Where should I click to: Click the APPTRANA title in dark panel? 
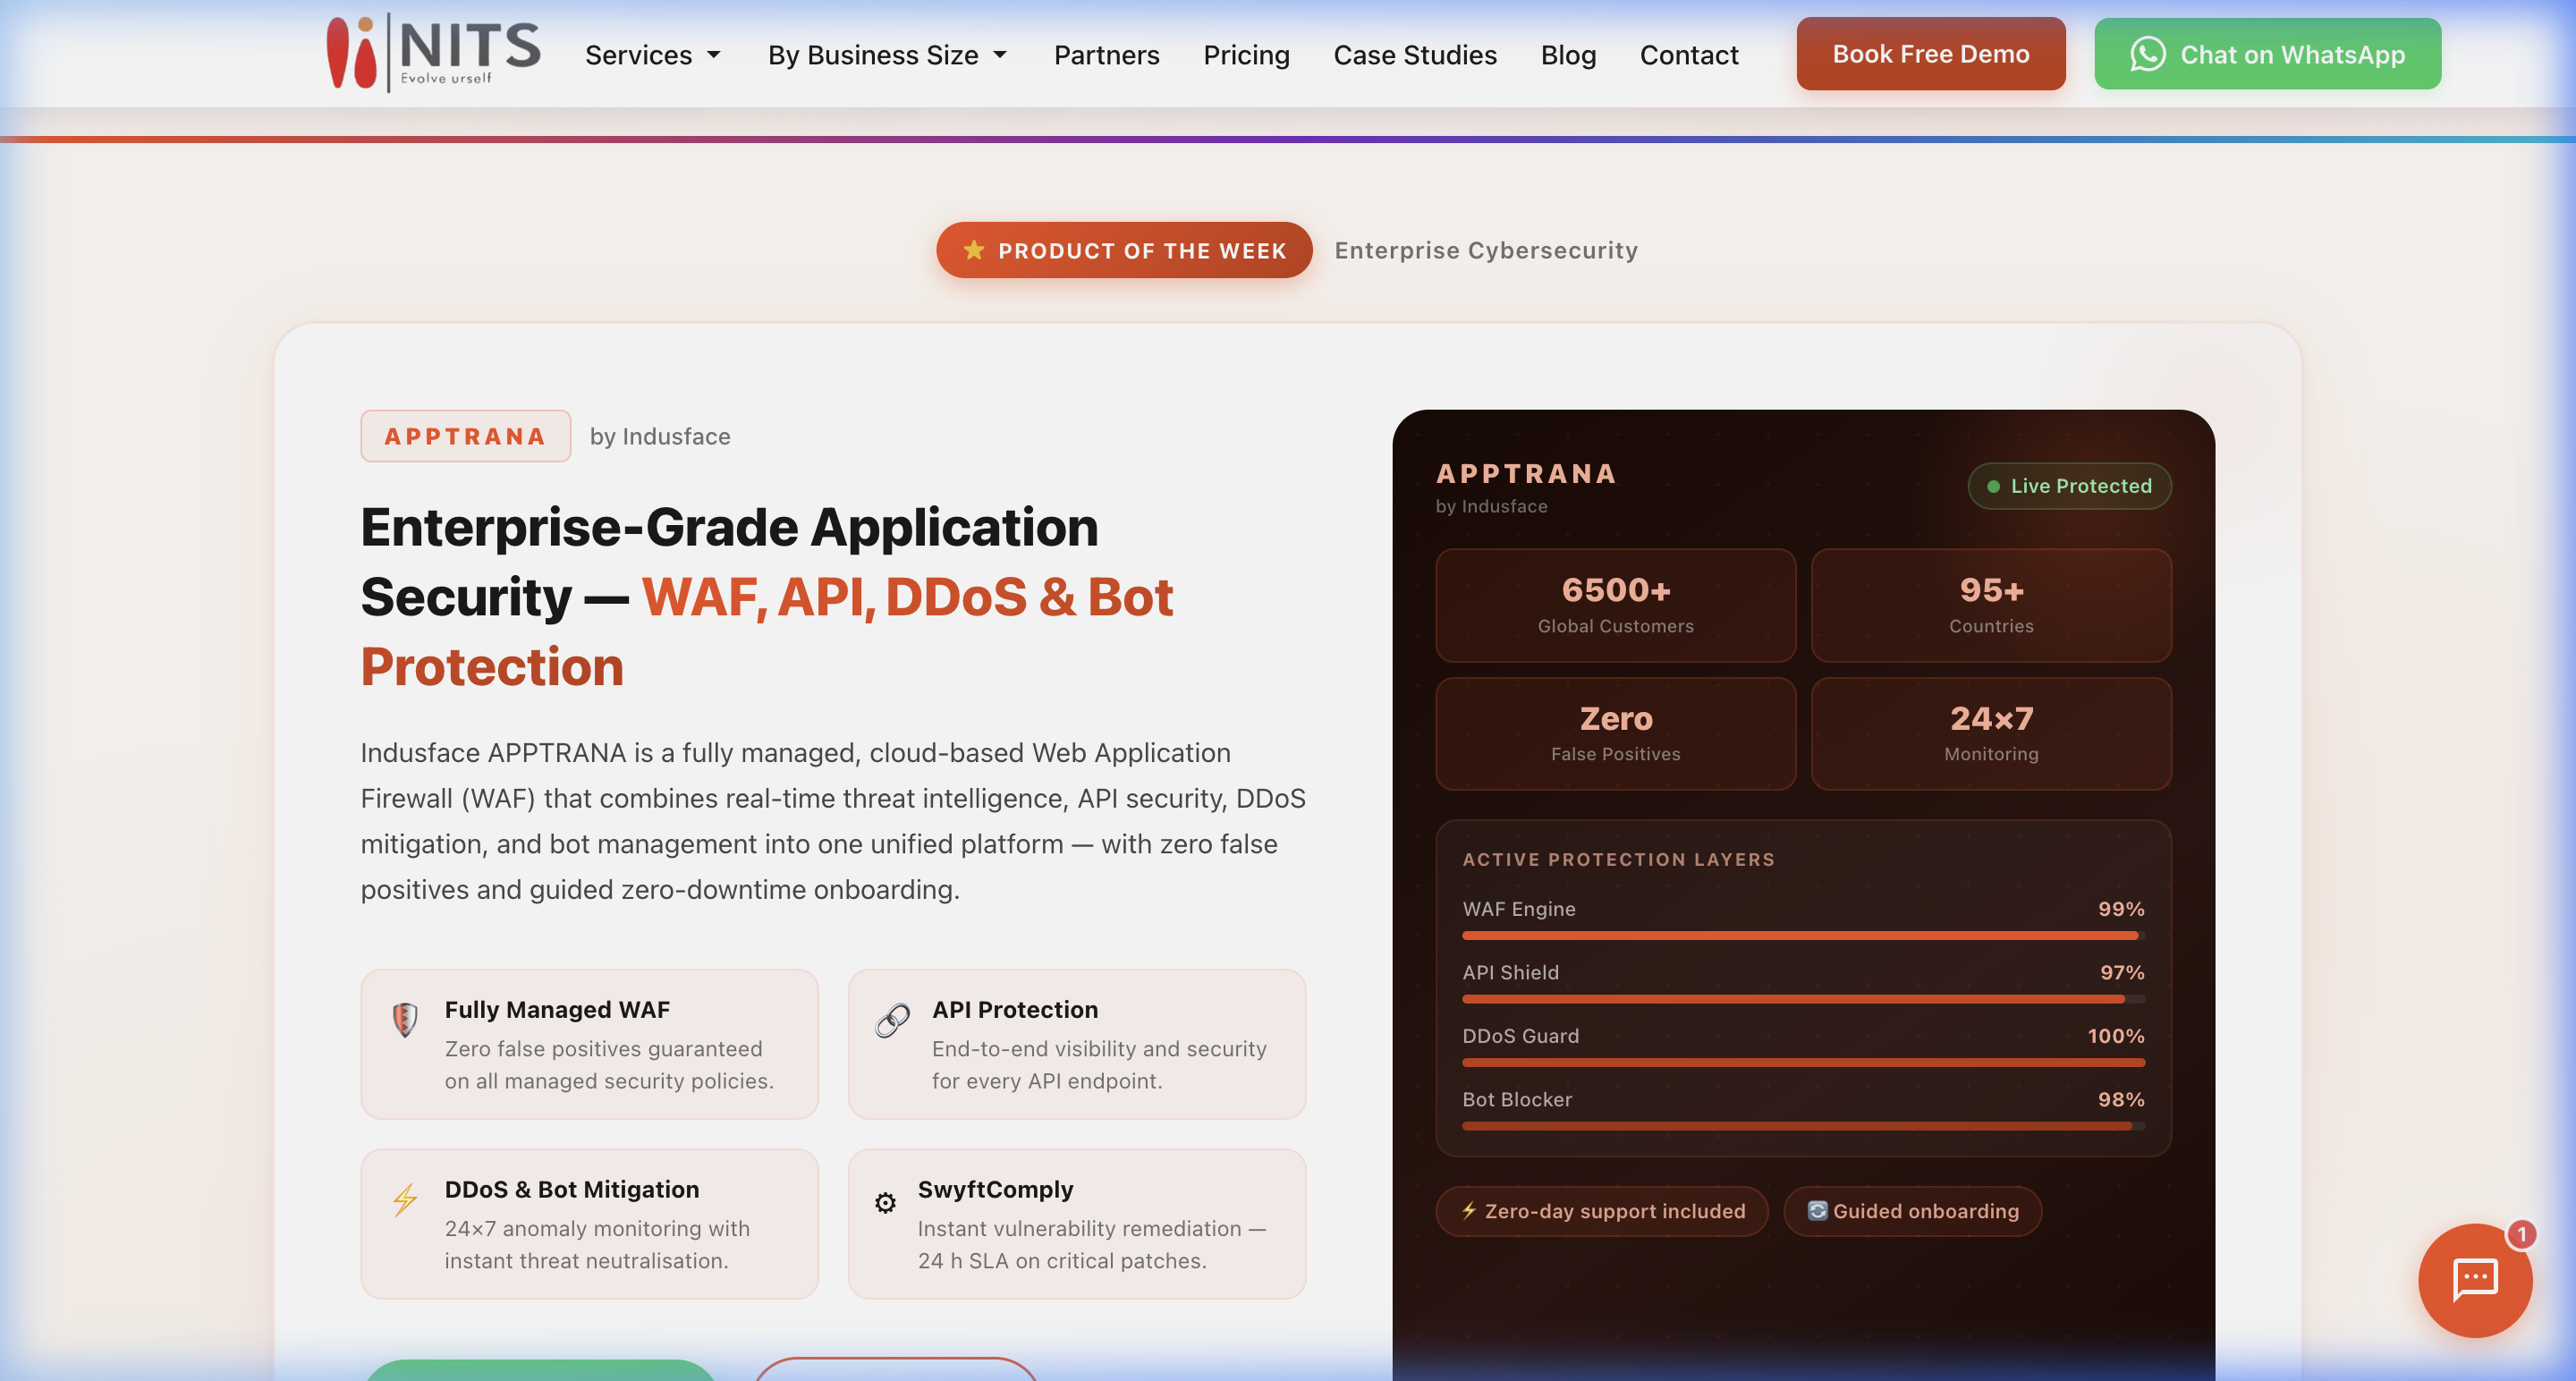pos(1526,474)
